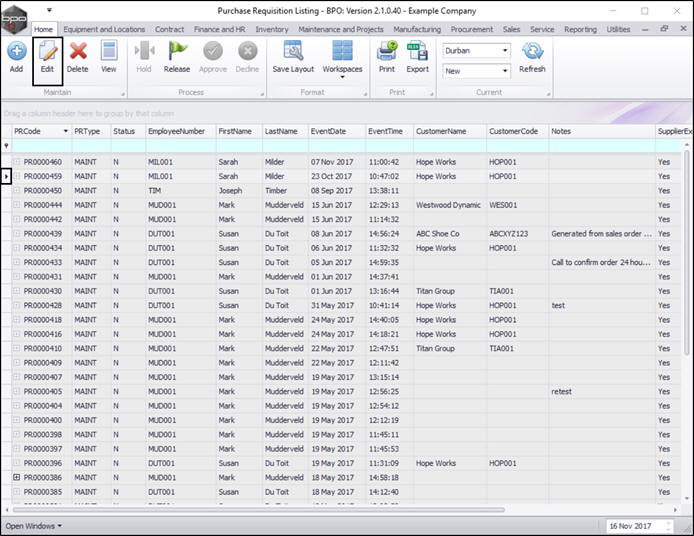Click the PRCode filter row cell
The height and width of the screenshot is (536, 694).
40,146
